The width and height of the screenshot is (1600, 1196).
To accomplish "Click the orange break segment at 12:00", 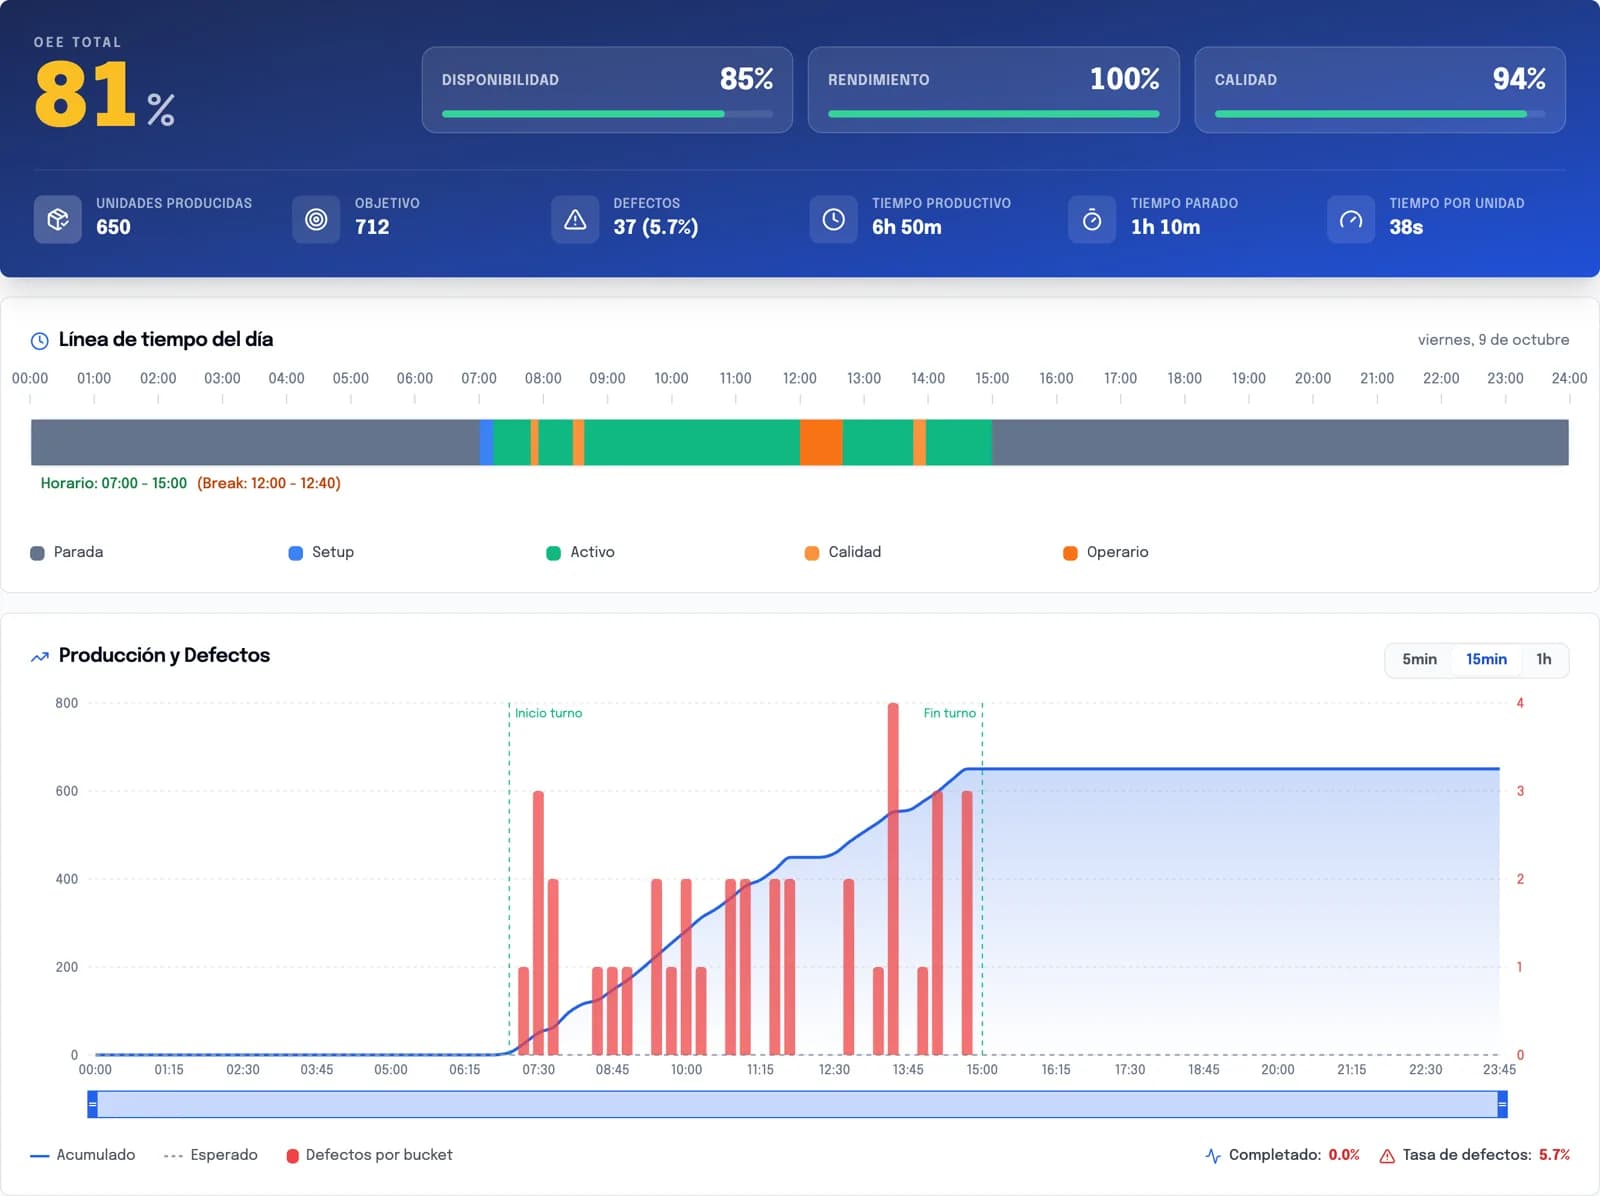I will [x=821, y=442].
